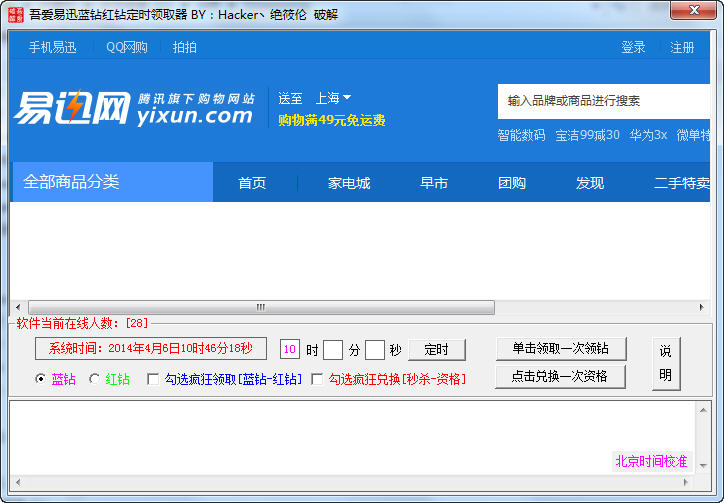Select the 红钻 radio button
The image size is (724, 503).
click(94, 379)
